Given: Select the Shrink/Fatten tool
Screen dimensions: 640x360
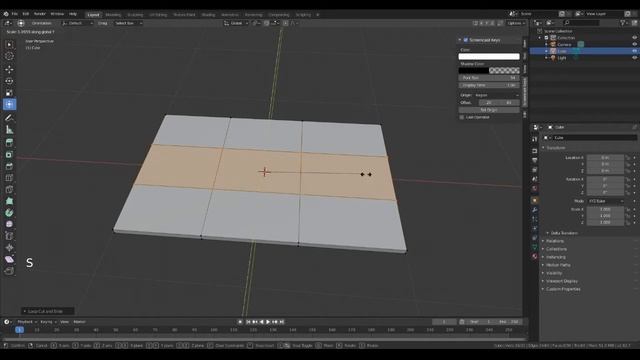Looking at the screenshot, I should pos(9,248).
